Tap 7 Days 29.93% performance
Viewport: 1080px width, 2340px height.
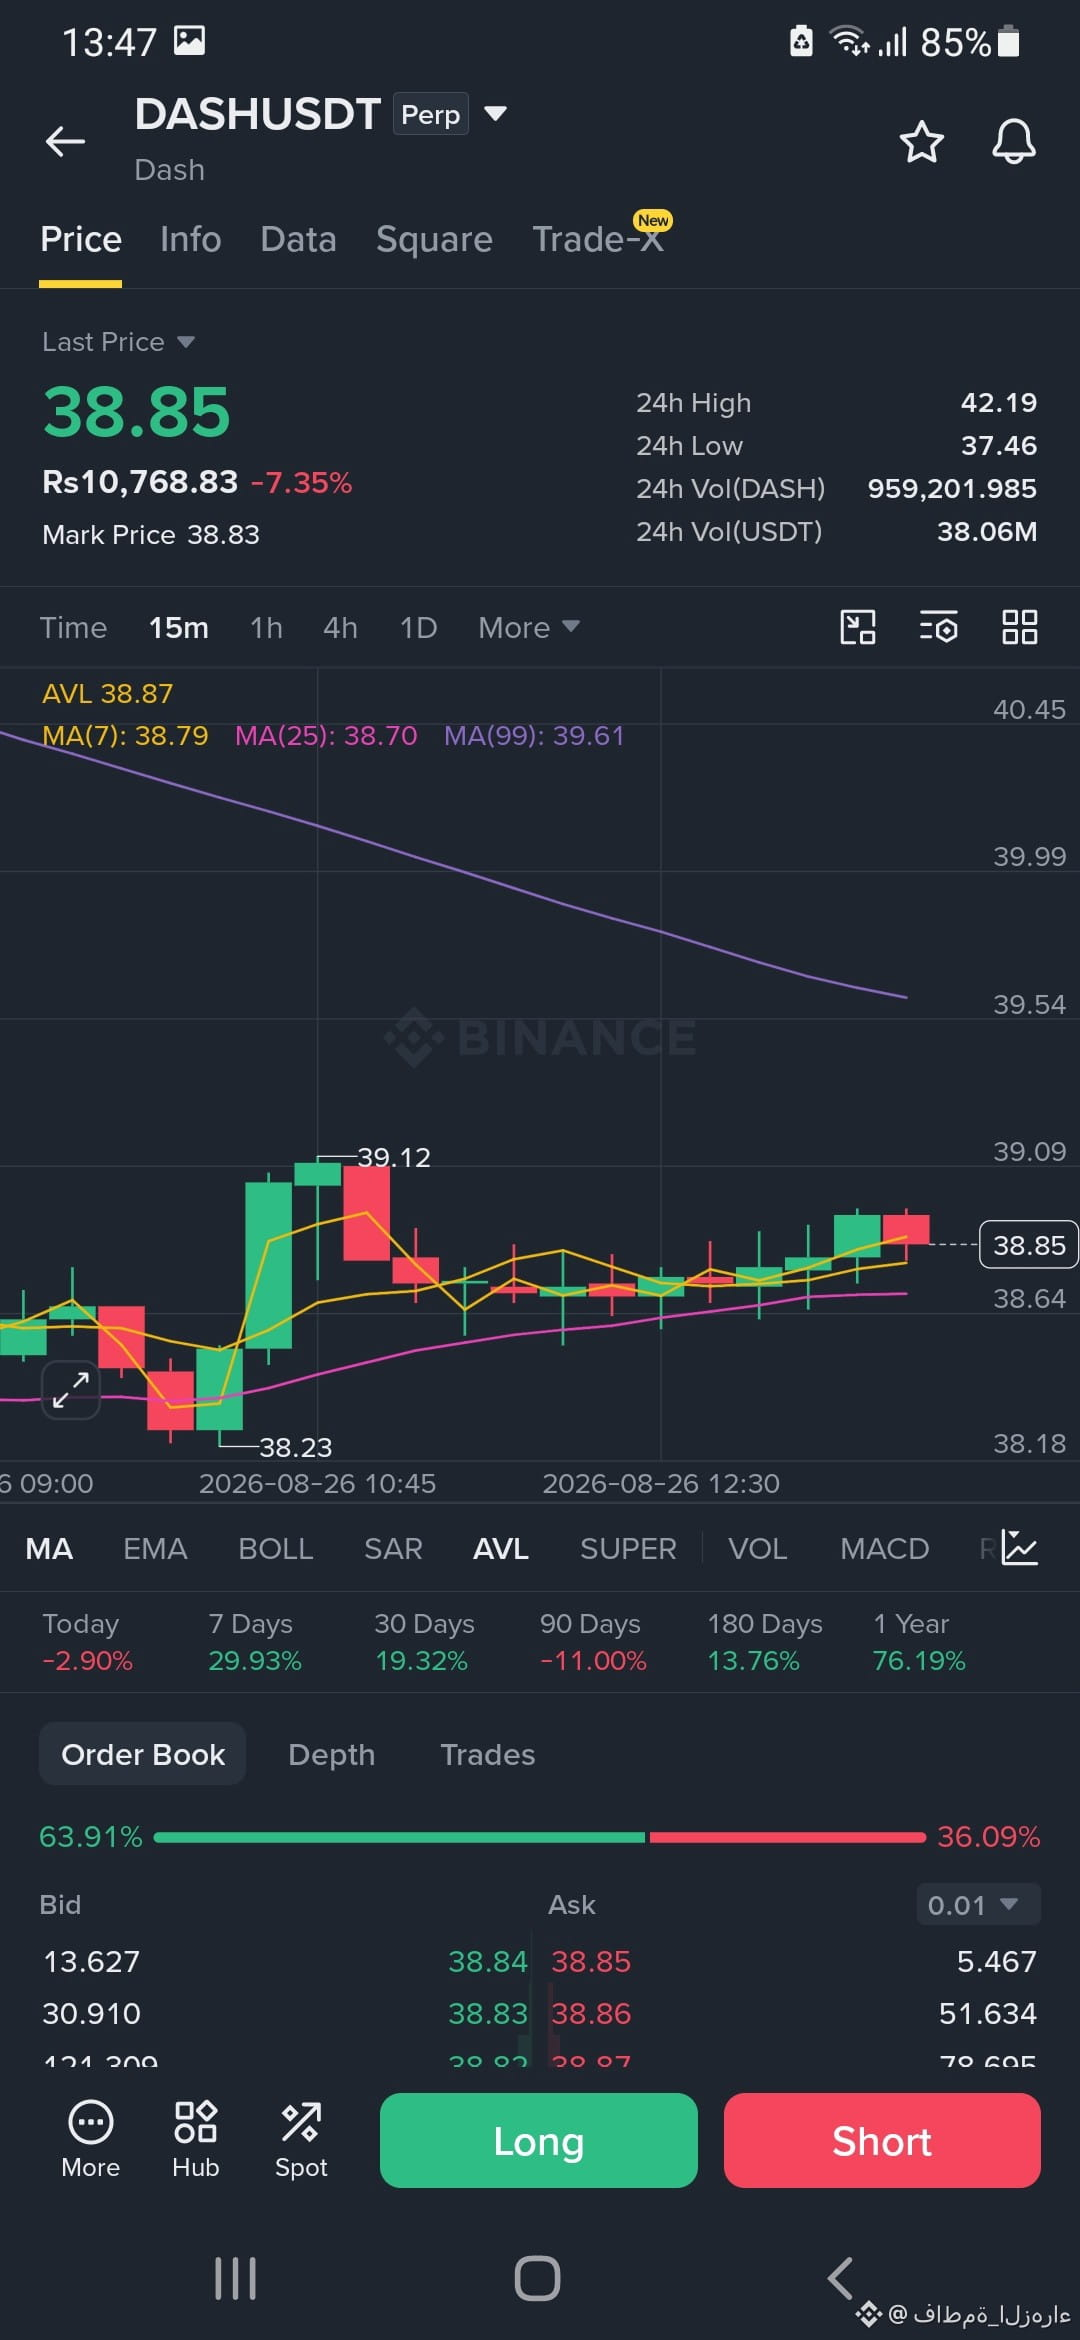pyautogui.click(x=254, y=1642)
